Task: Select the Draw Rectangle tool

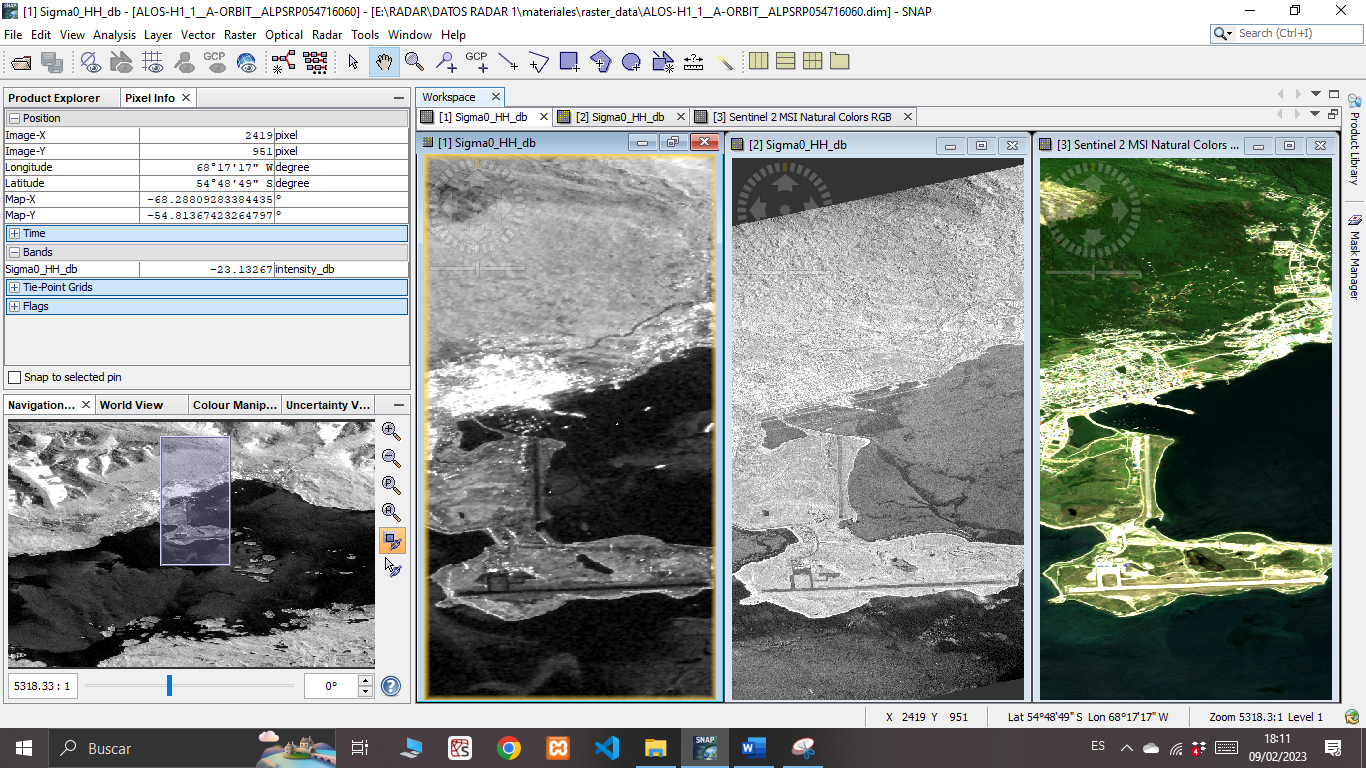Action: (x=570, y=62)
